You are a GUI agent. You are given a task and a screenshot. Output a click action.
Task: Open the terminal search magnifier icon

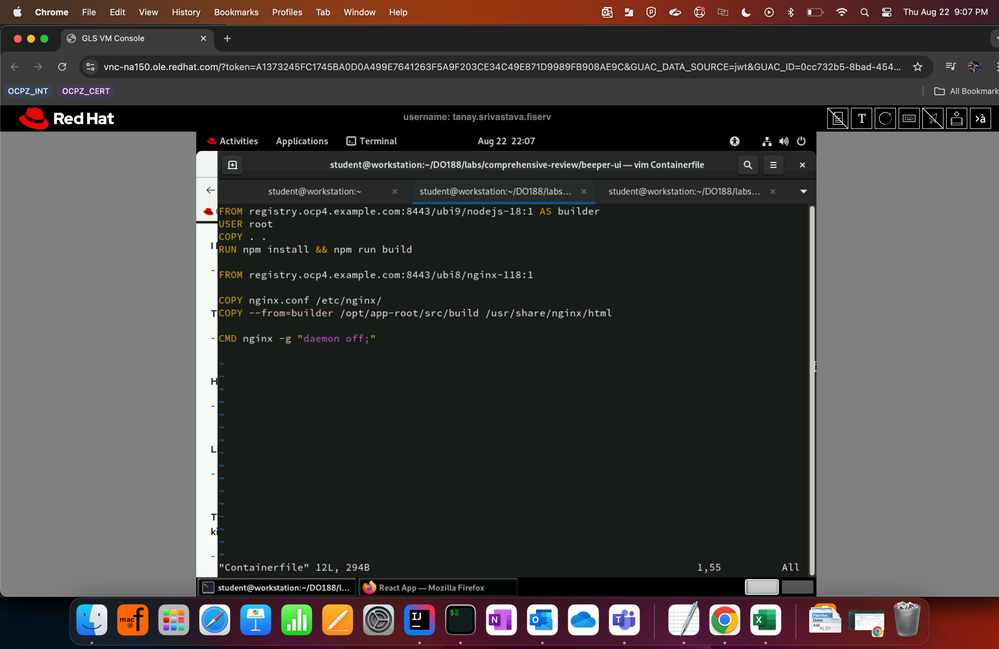point(748,165)
